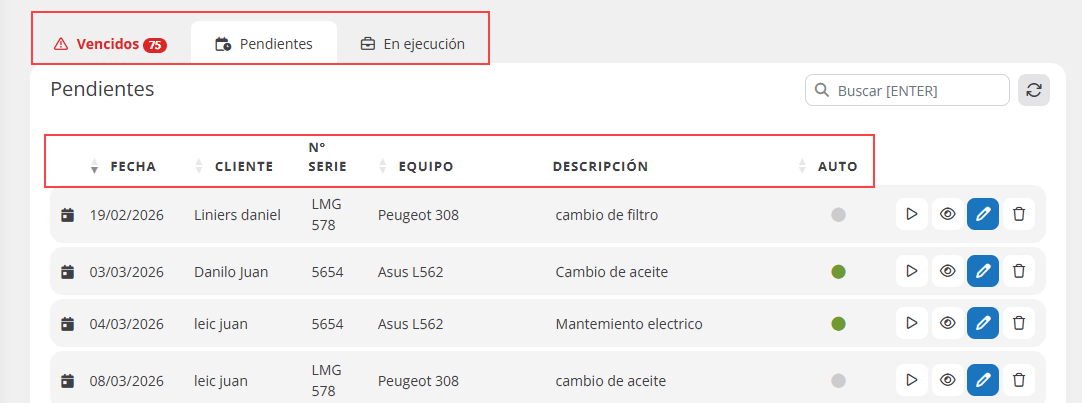1082x403 pixels.
Task: Open pencil editor for Liniers daniel row
Action: coord(983,214)
